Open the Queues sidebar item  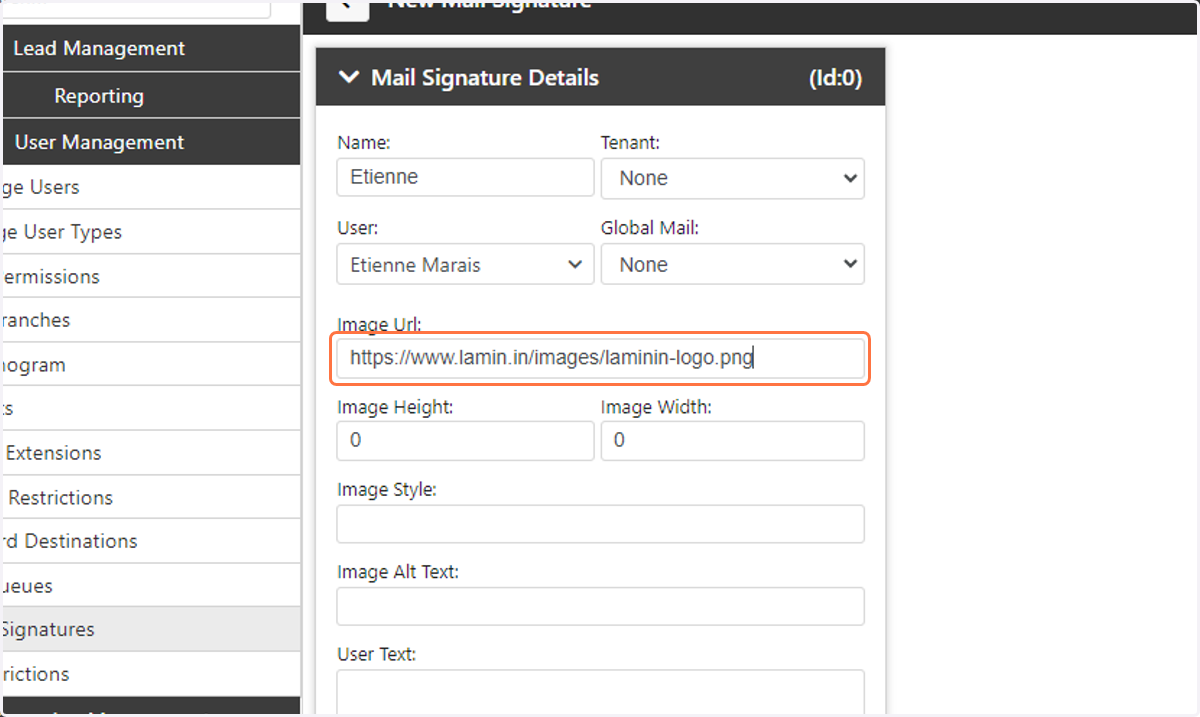click(150, 586)
